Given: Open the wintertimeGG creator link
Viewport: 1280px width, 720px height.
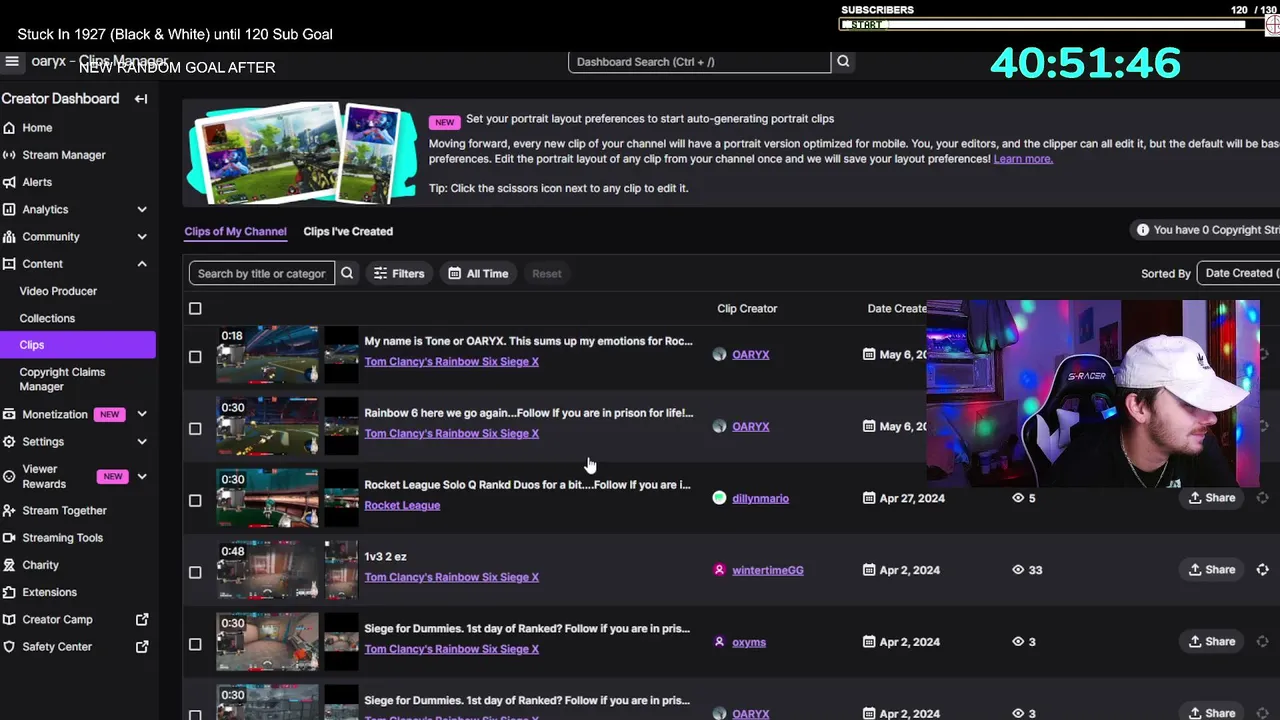Looking at the screenshot, I should click(x=768, y=570).
